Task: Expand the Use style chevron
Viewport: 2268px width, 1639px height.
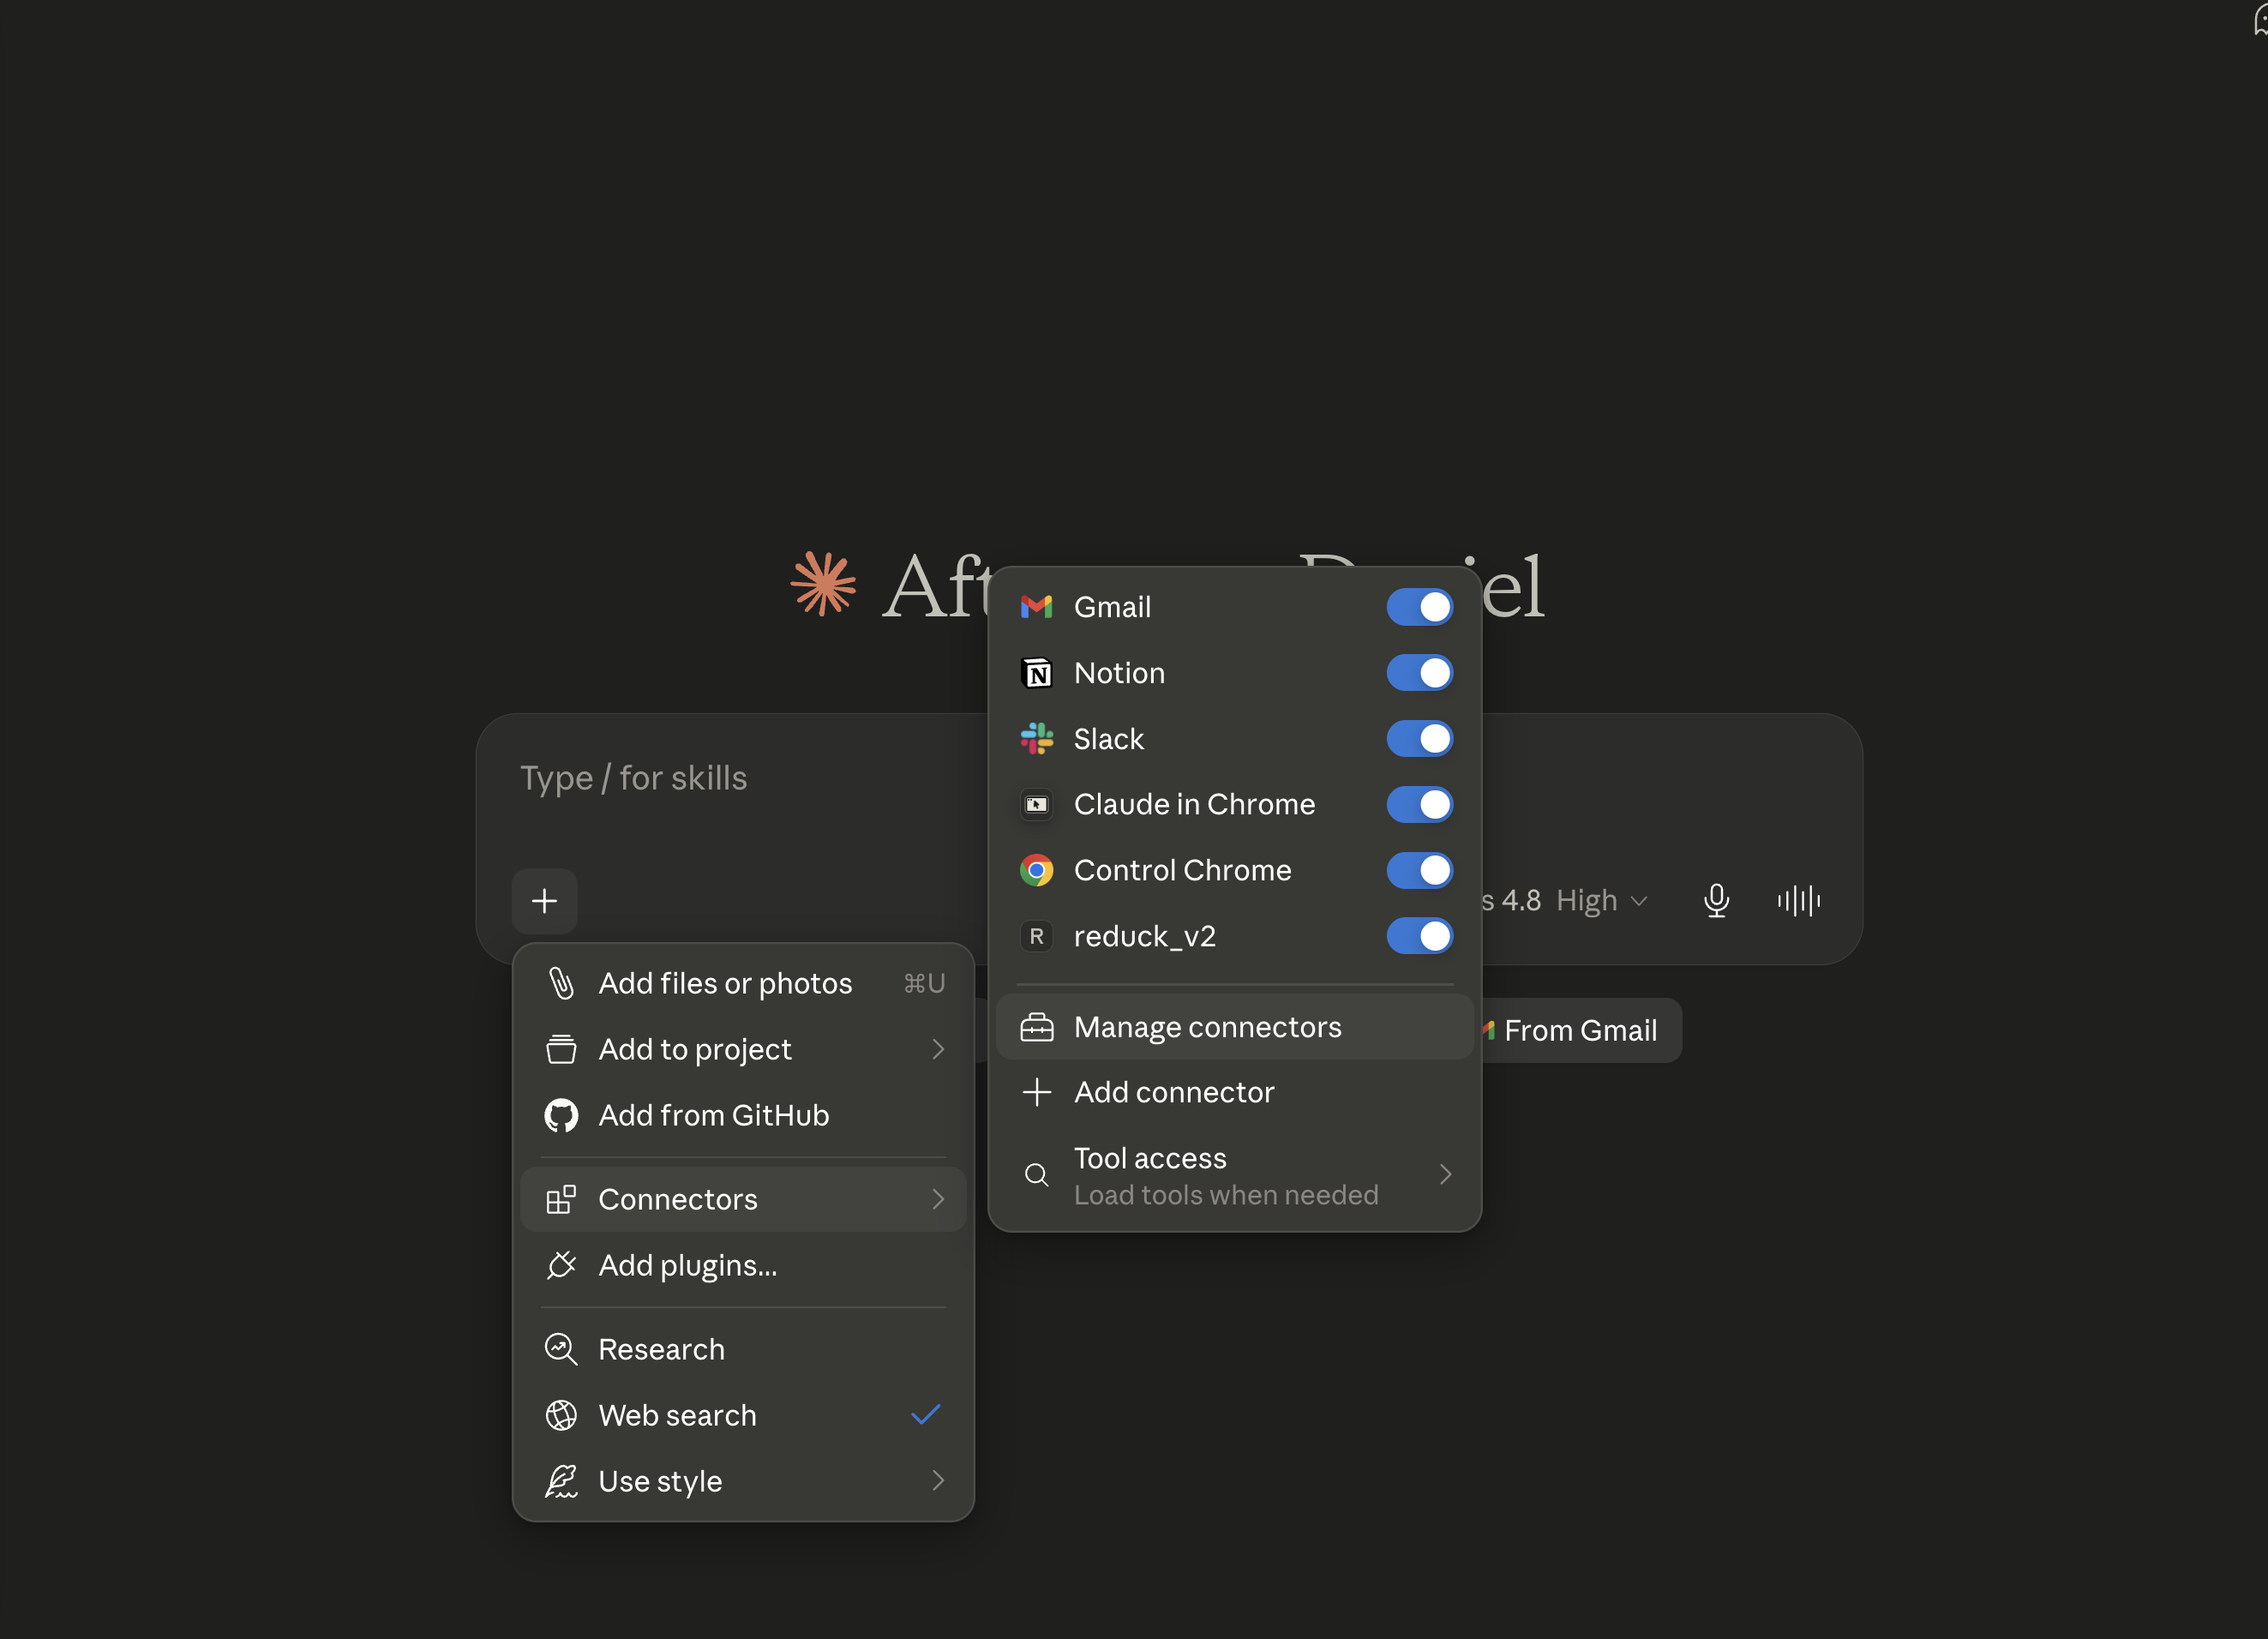Action: [x=937, y=1482]
